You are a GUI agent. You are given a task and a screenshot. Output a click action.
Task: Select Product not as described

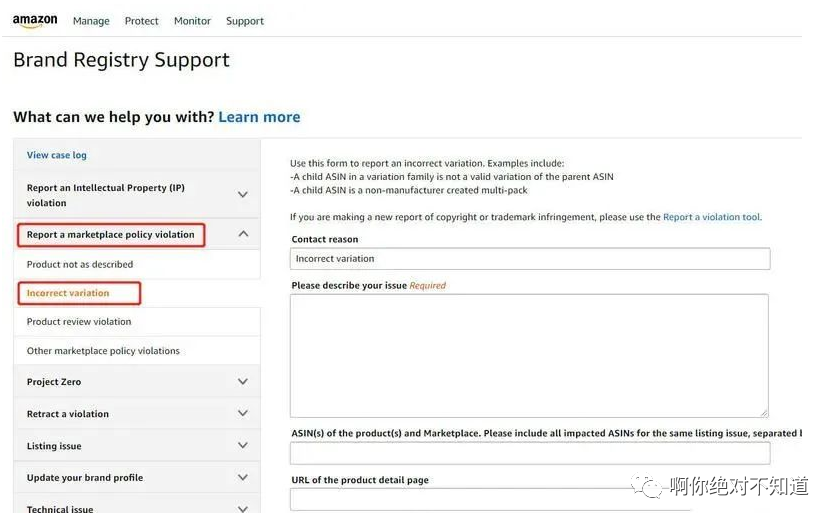pos(80,264)
